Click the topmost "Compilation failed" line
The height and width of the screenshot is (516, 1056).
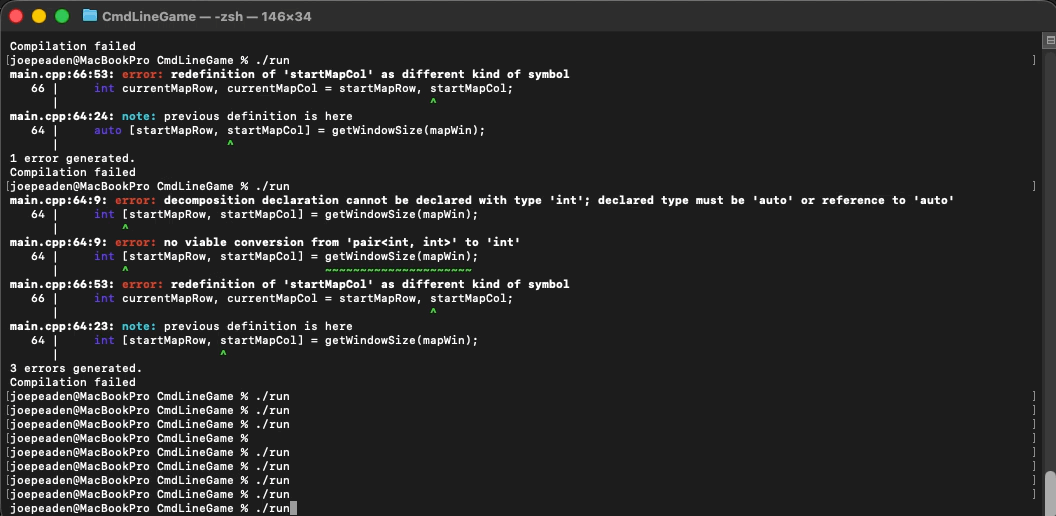tap(72, 46)
